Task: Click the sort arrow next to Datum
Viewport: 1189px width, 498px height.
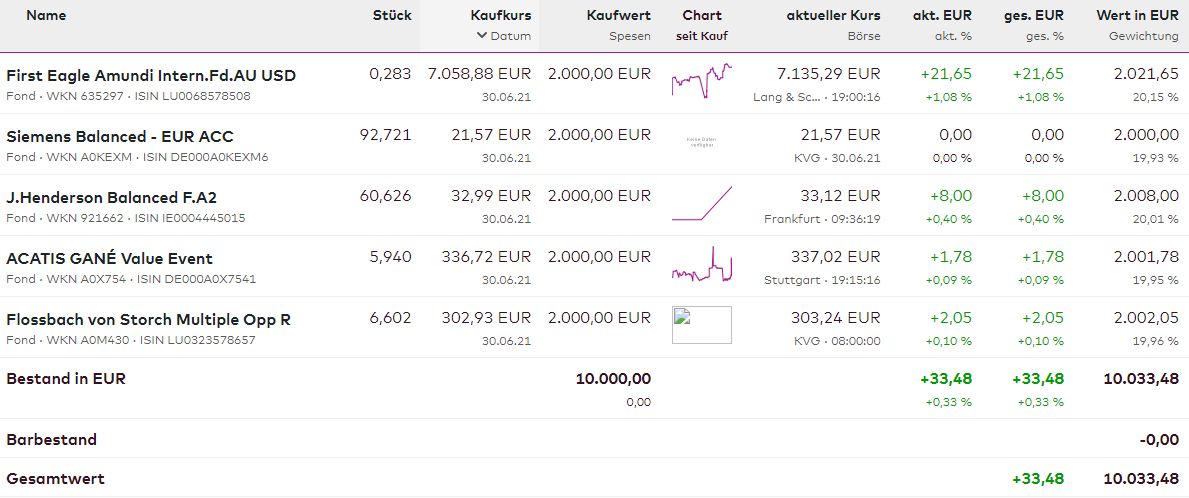Action: (482, 35)
